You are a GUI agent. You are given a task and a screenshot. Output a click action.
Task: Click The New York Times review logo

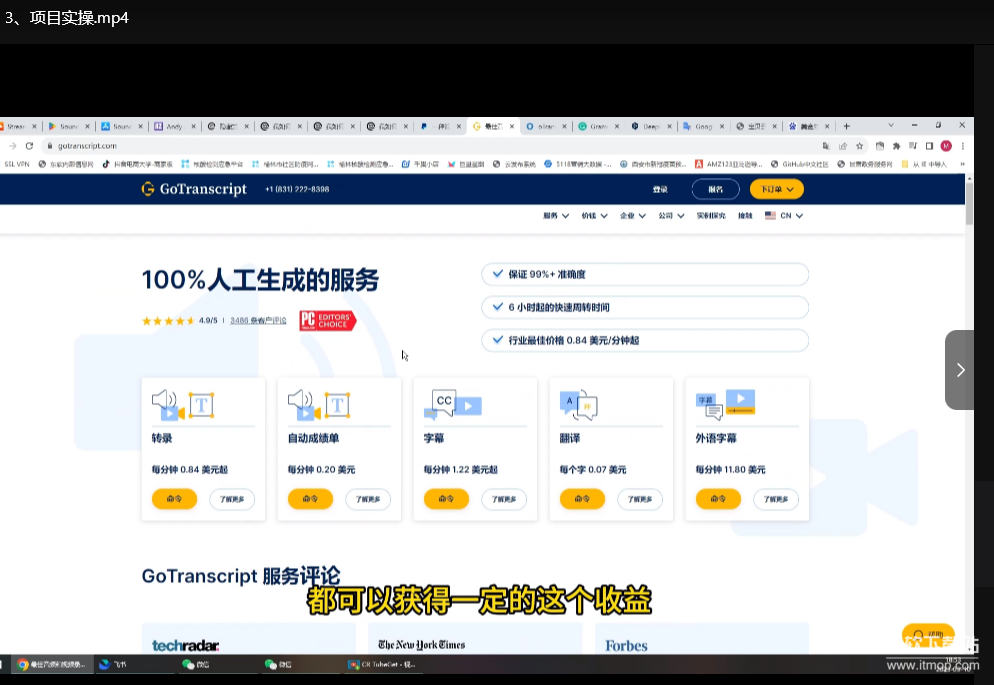point(422,644)
